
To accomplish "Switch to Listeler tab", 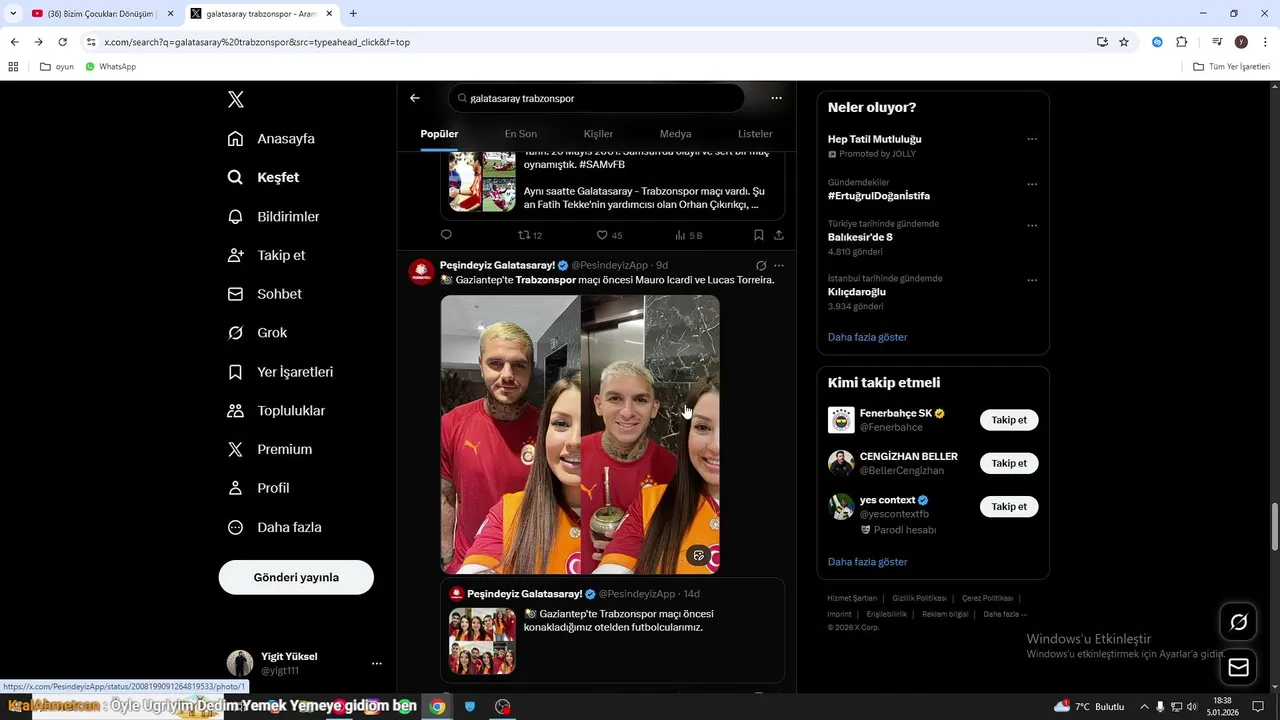I will point(755,134).
